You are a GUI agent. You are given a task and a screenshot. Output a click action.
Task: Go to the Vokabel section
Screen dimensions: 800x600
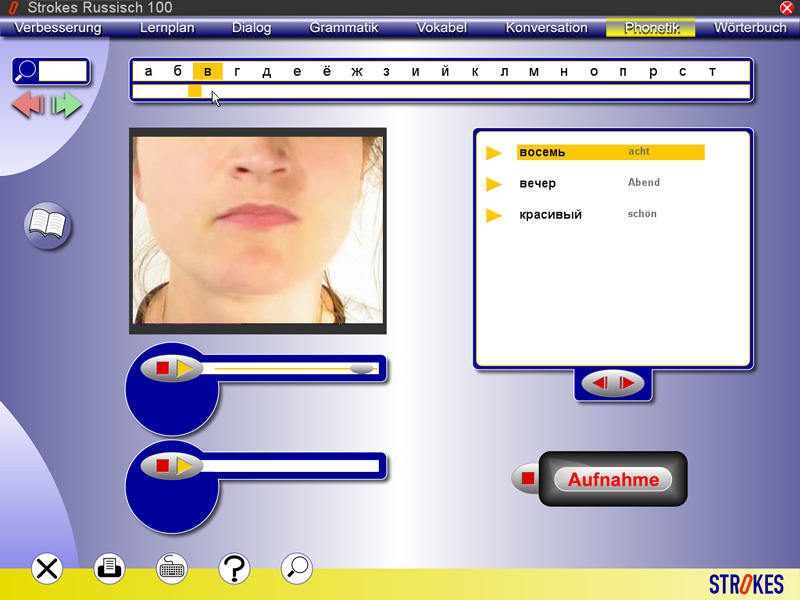(441, 28)
